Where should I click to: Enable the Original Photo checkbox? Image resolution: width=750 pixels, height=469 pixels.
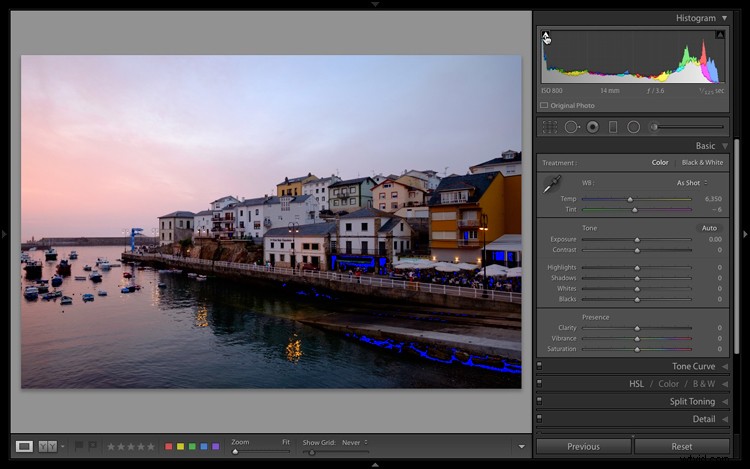pos(544,105)
